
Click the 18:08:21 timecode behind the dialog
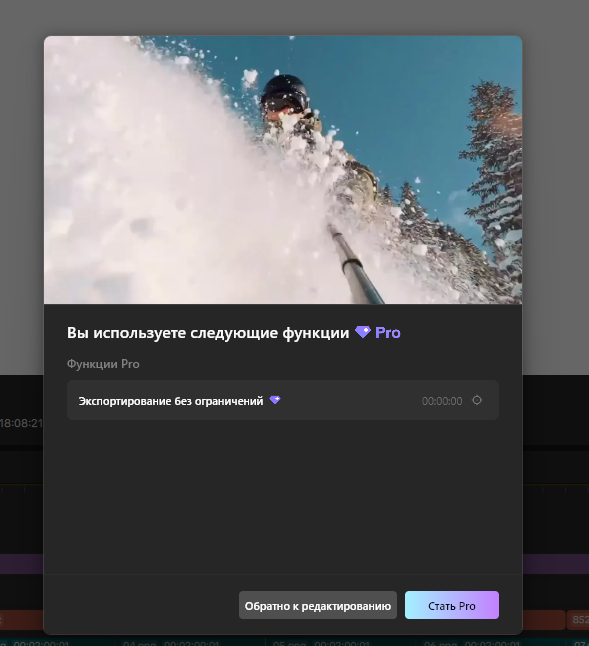[x=21, y=423]
